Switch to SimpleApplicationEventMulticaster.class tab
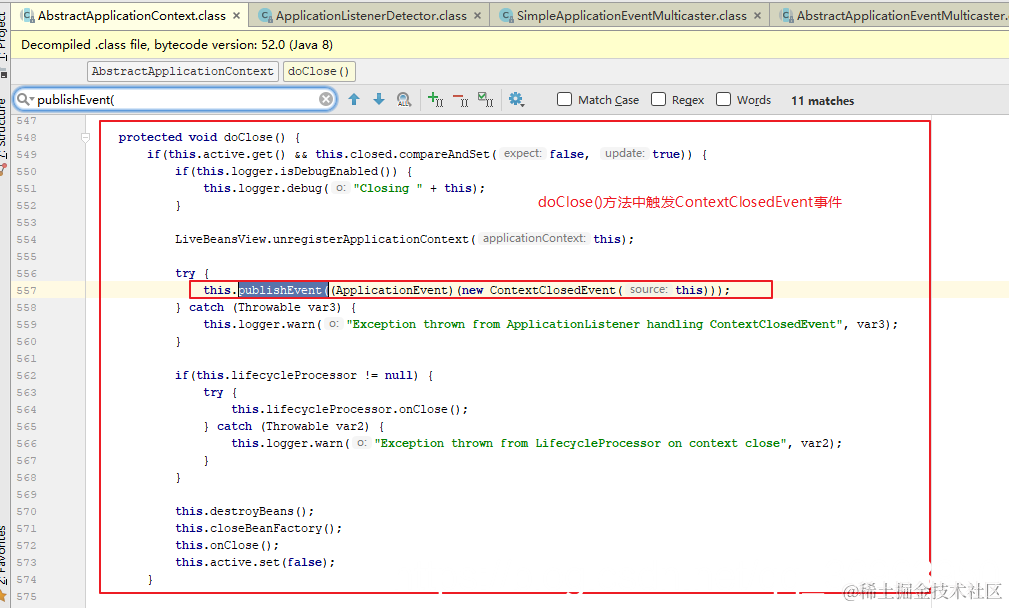This screenshot has height=608, width=1009. (631, 15)
